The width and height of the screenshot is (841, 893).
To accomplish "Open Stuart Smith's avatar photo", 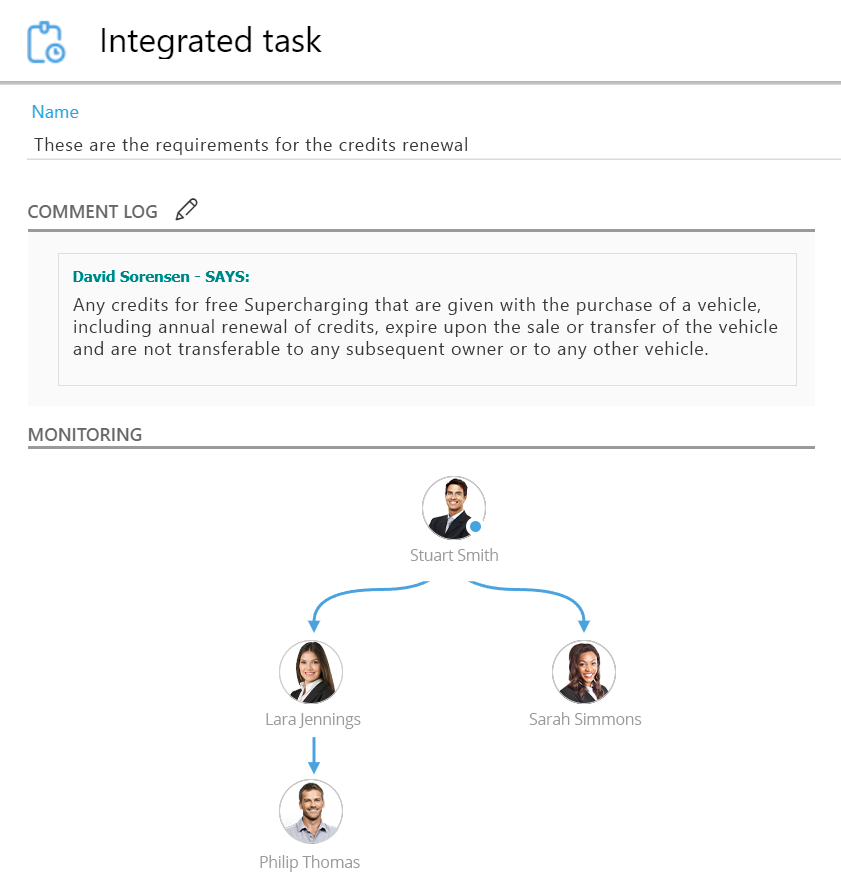I will pyautogui.click(x=453, y=507).
